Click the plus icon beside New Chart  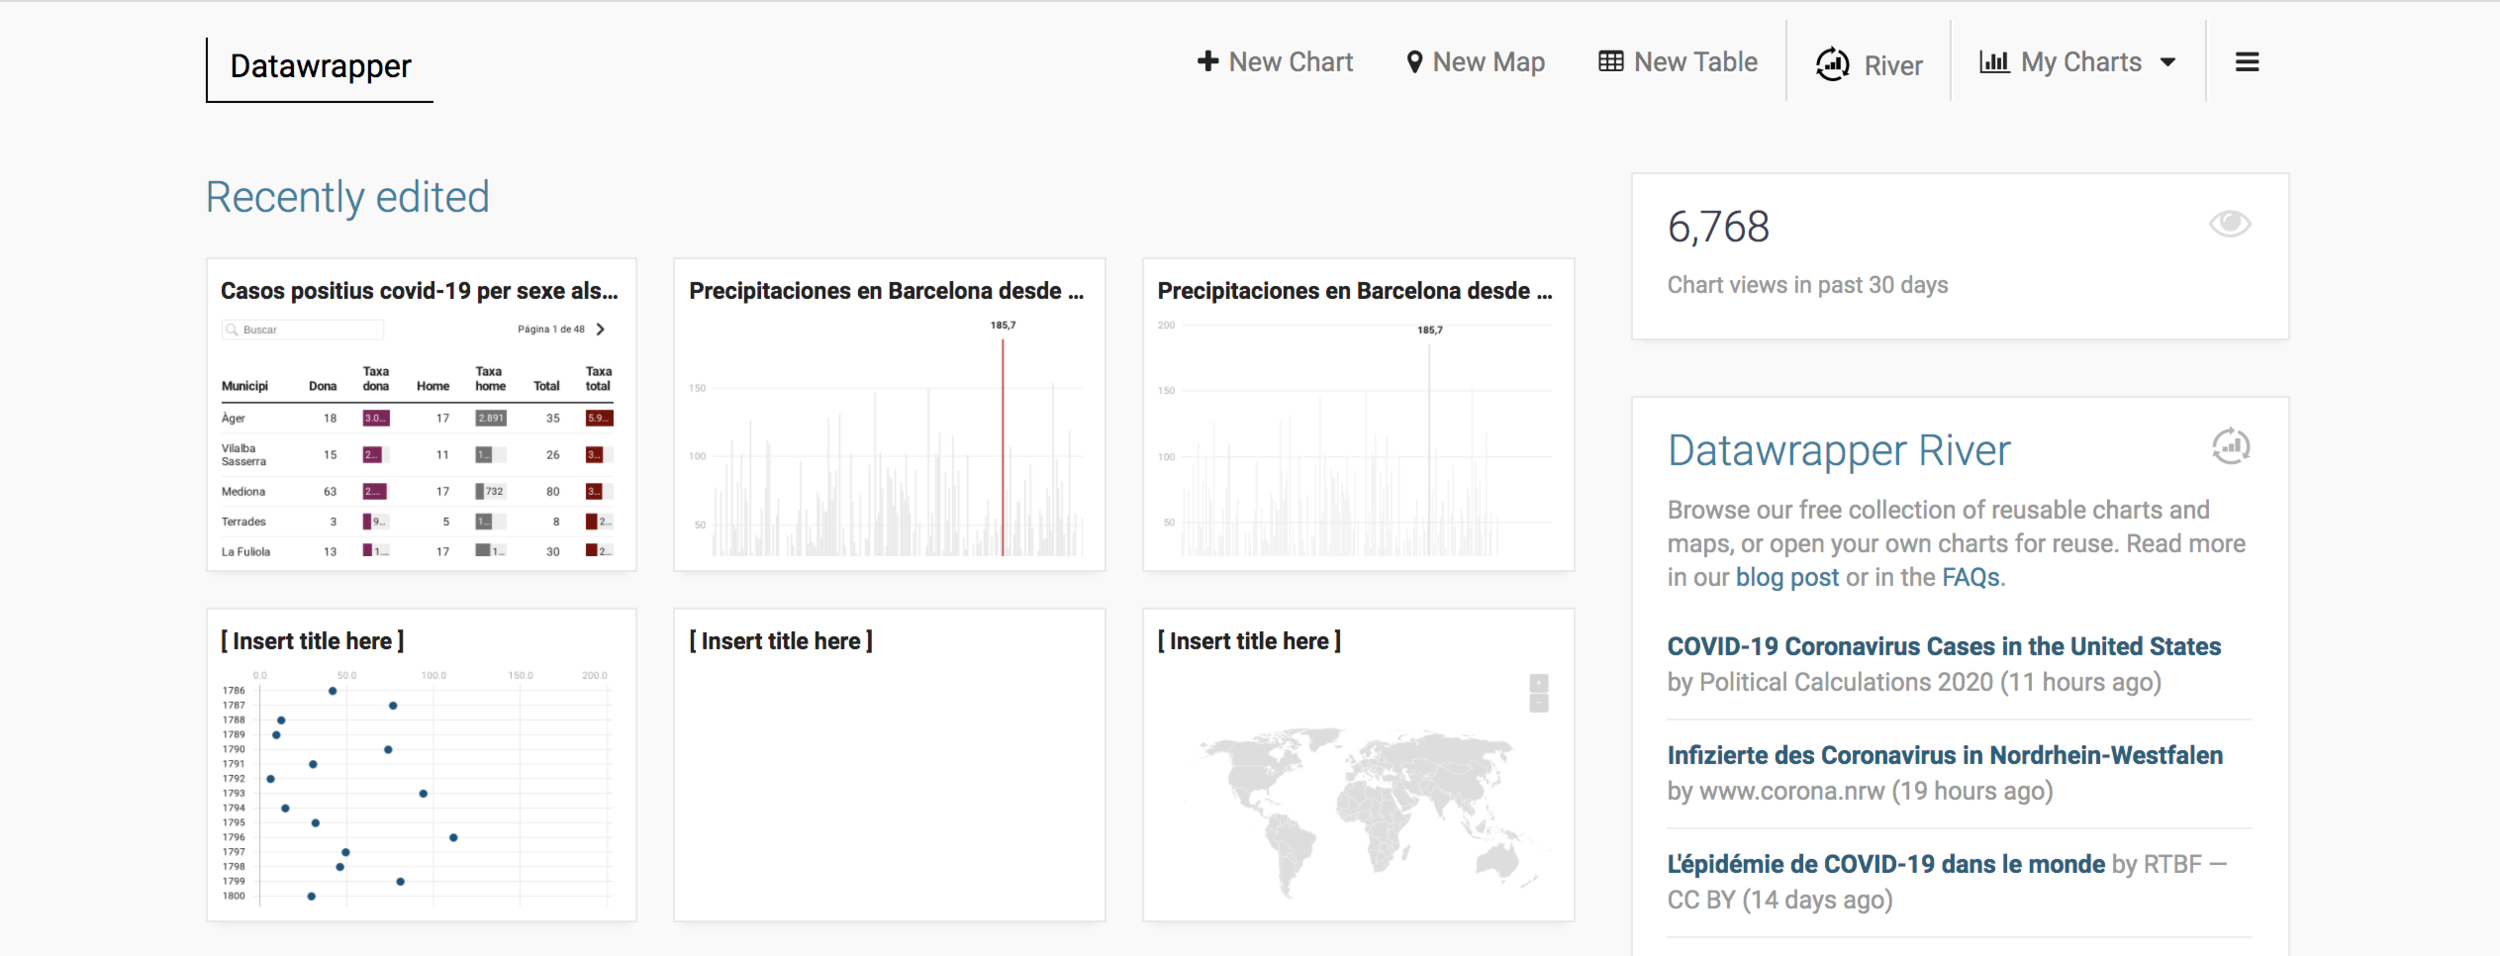(1207, 61)
